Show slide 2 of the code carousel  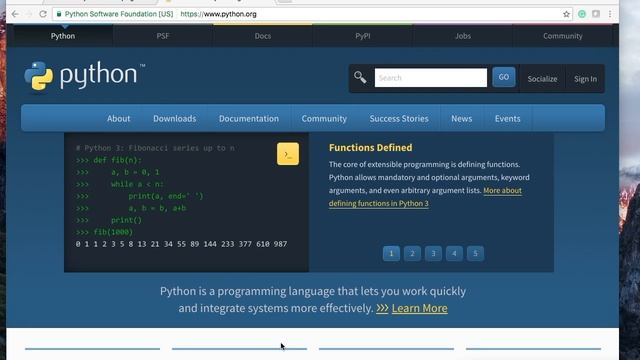tap(412, 253)
